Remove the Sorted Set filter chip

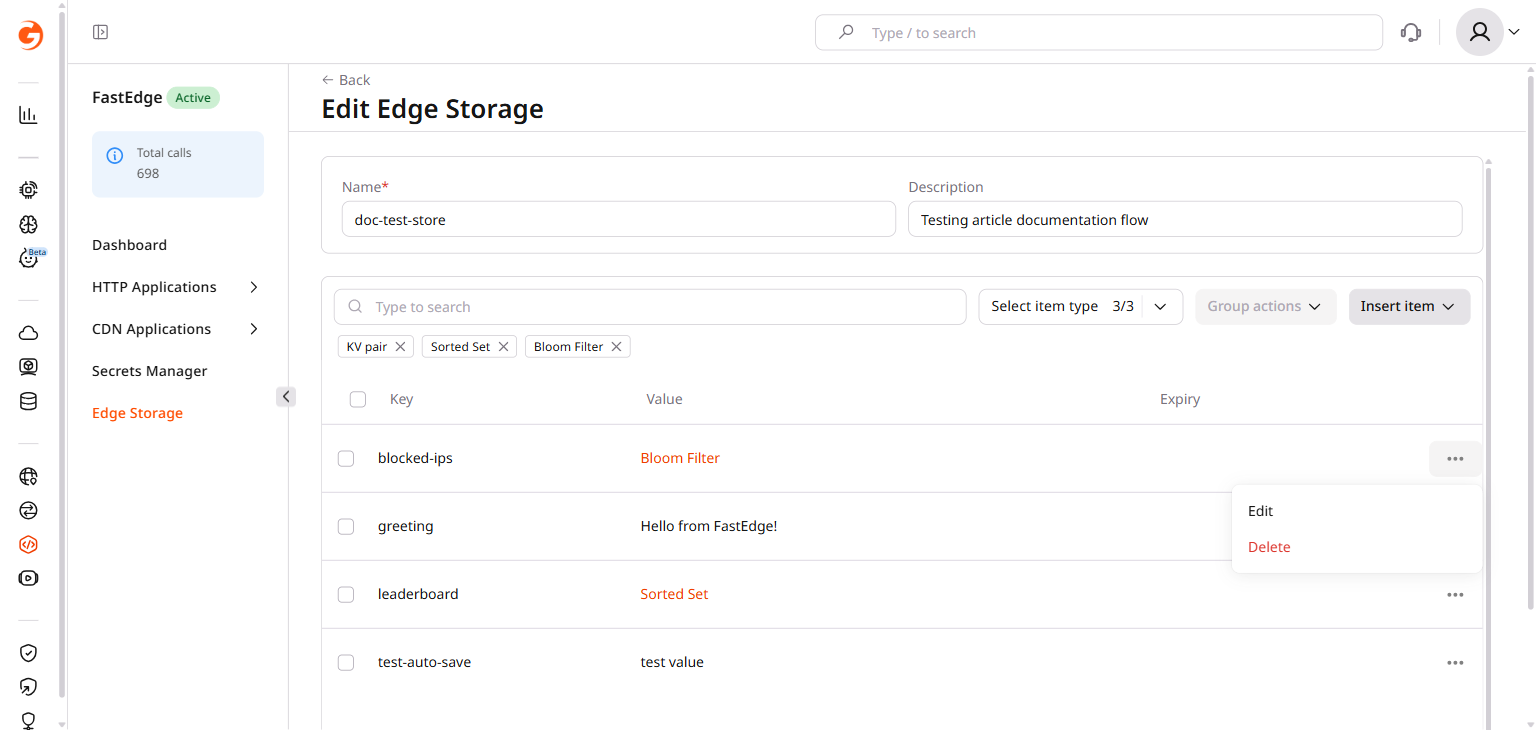pyautogui.click(x=503, y=347)
